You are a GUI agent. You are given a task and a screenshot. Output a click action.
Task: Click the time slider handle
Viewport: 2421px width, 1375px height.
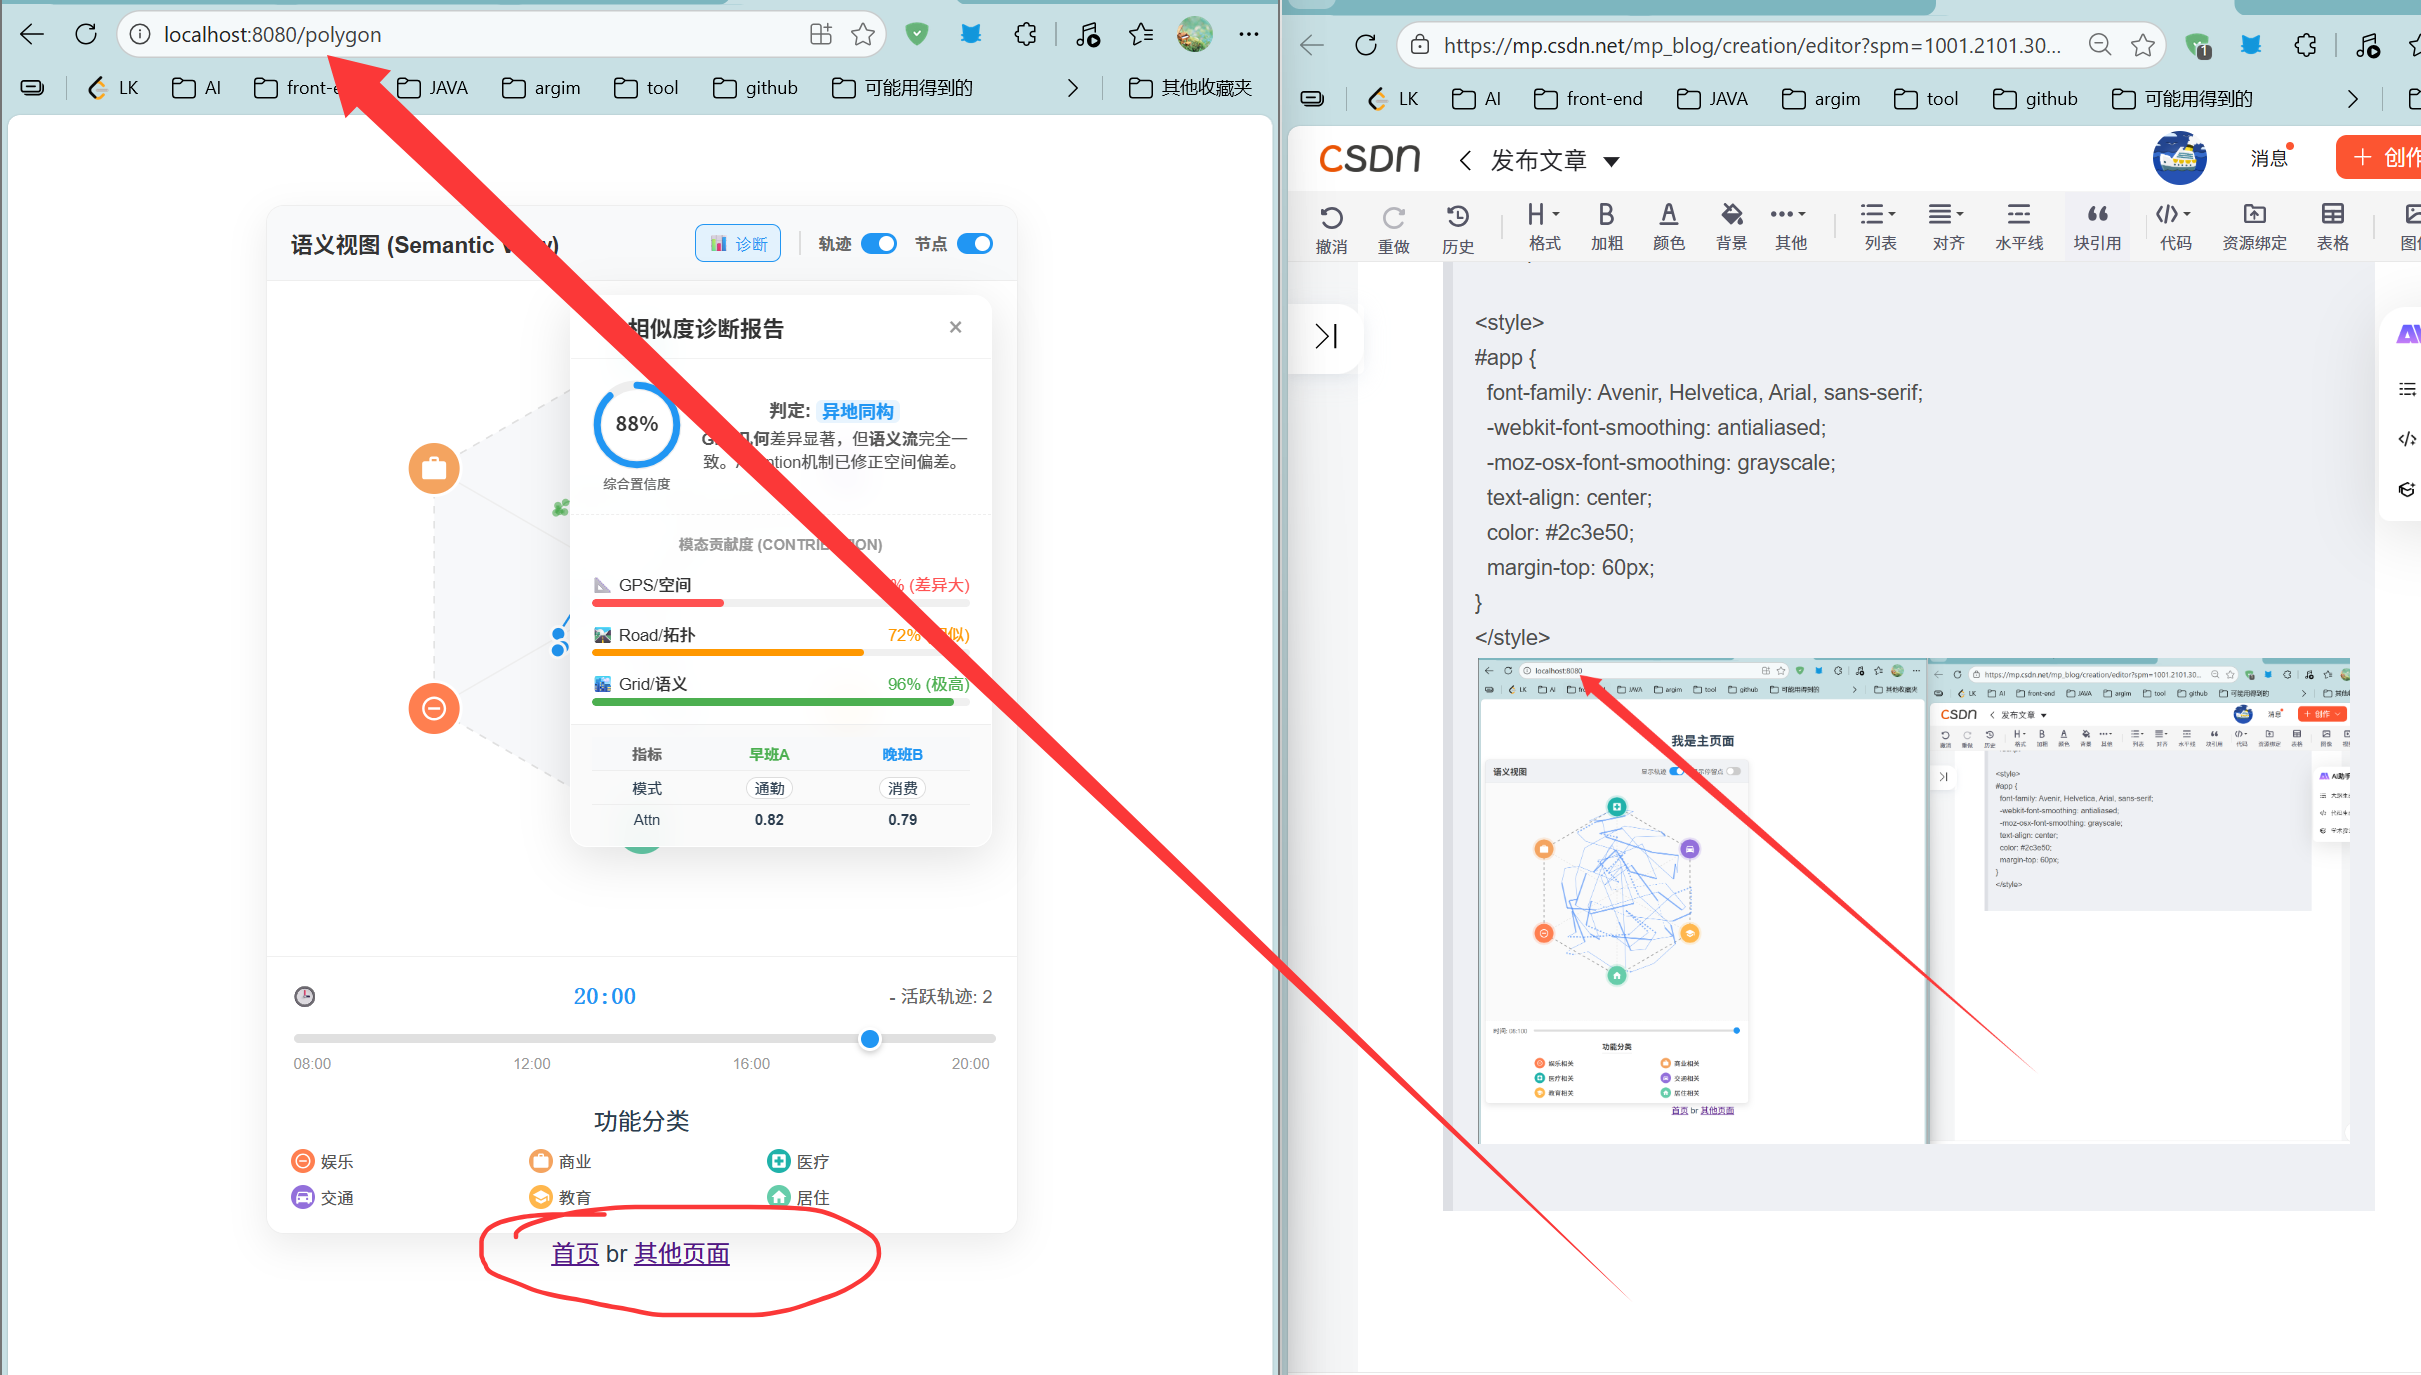click(870, 1039)
